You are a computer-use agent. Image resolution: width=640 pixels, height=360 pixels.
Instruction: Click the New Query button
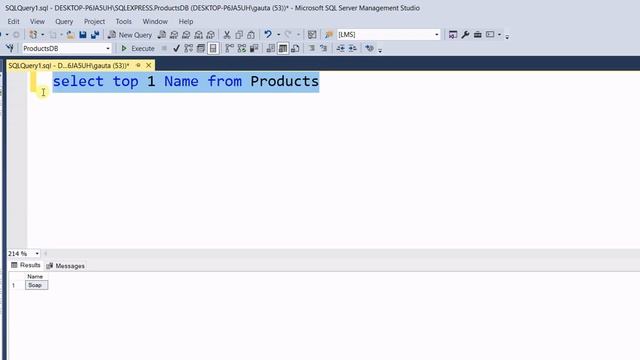point(130,35)
